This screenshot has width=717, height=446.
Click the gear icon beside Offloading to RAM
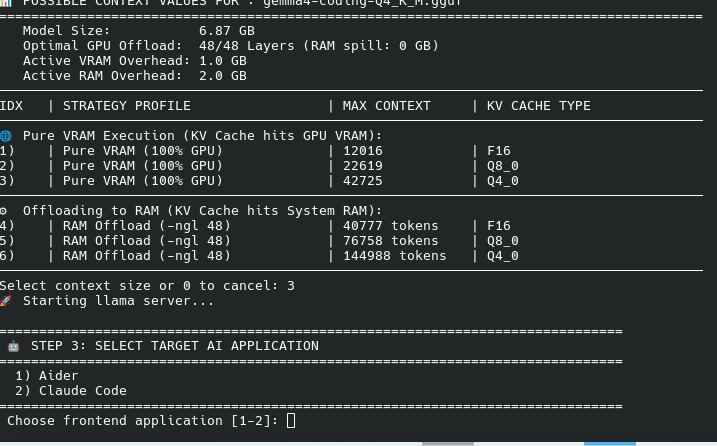coord(4,211)
